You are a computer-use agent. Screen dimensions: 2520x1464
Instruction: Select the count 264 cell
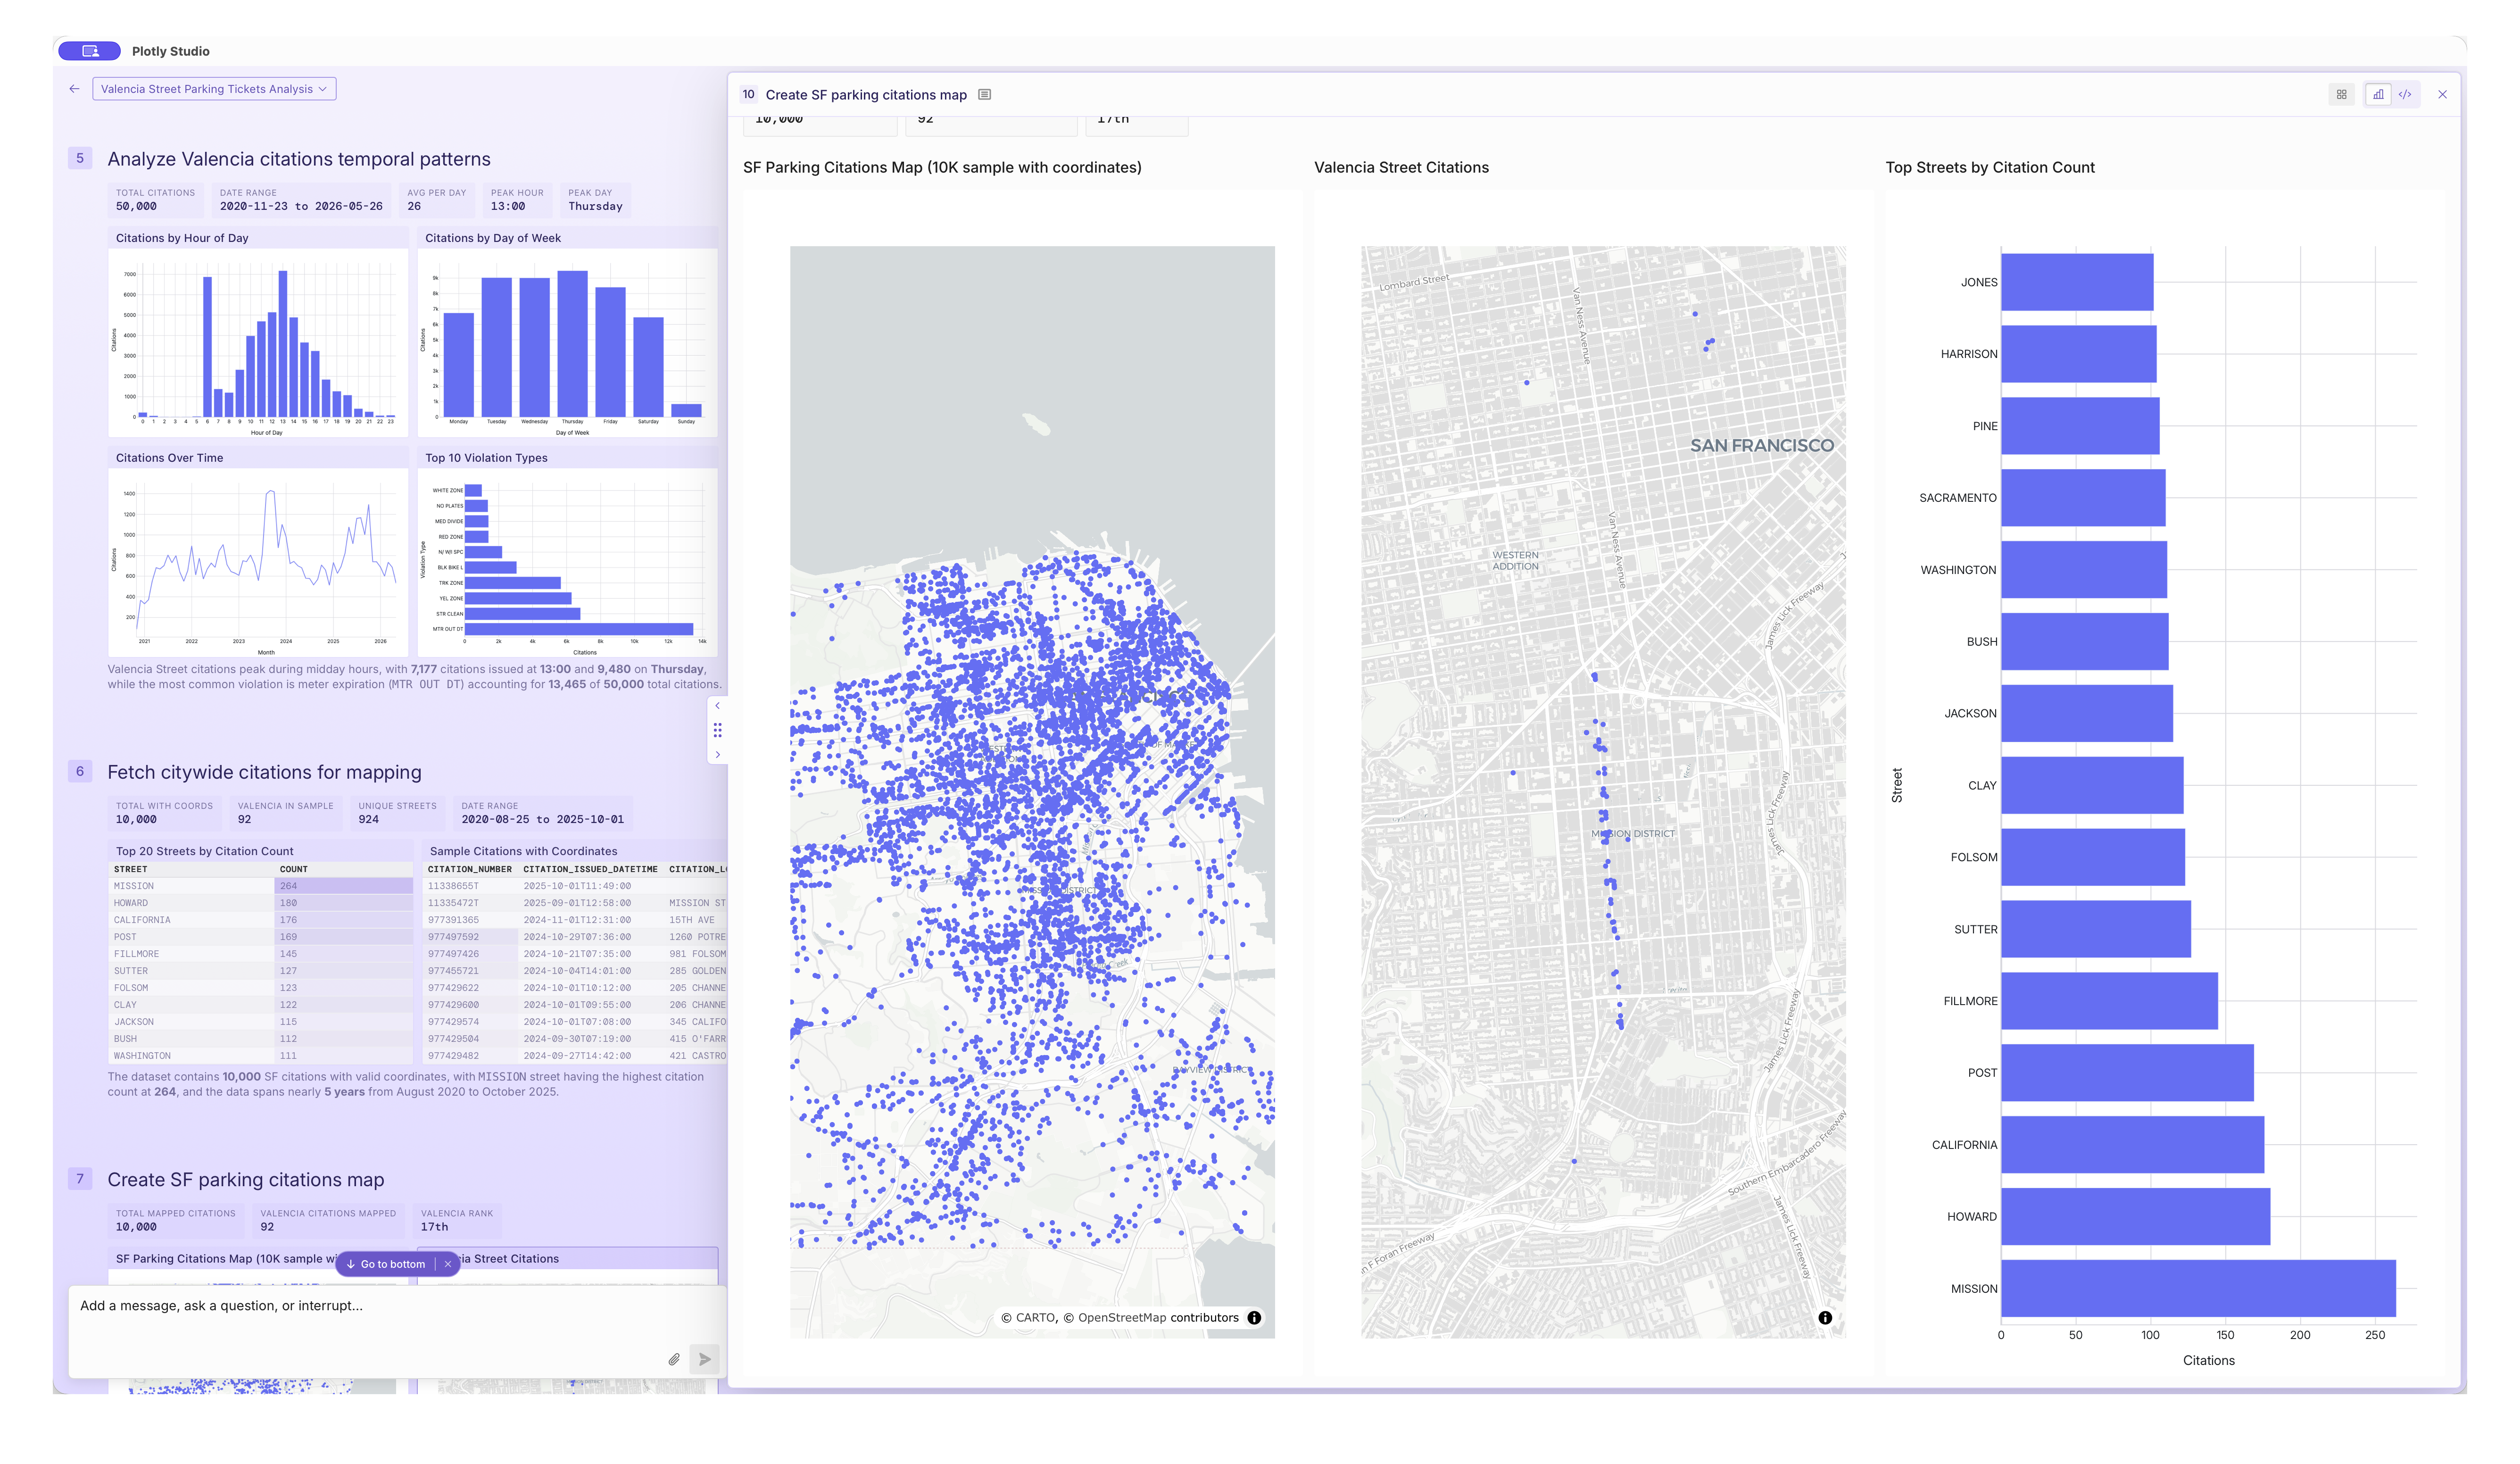pos(344,886)
